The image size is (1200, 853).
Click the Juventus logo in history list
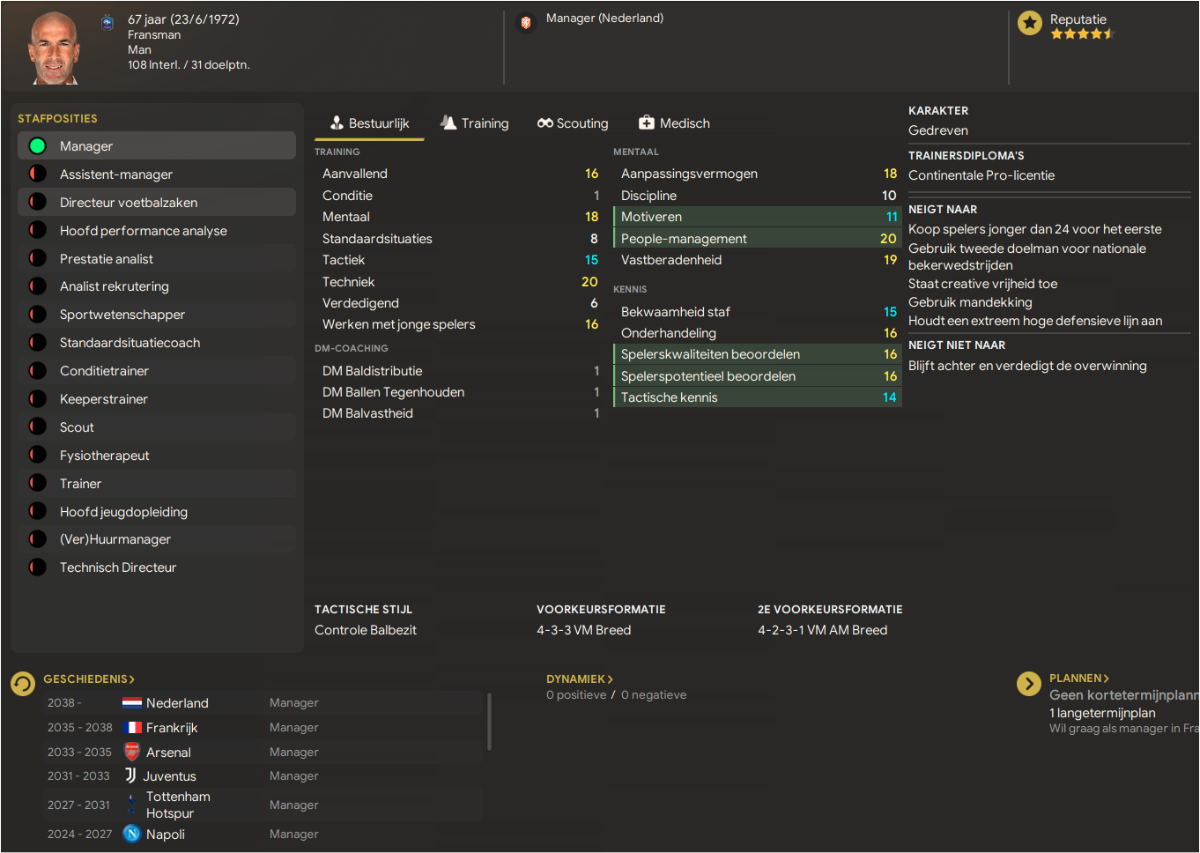click(x=131, y=776)
